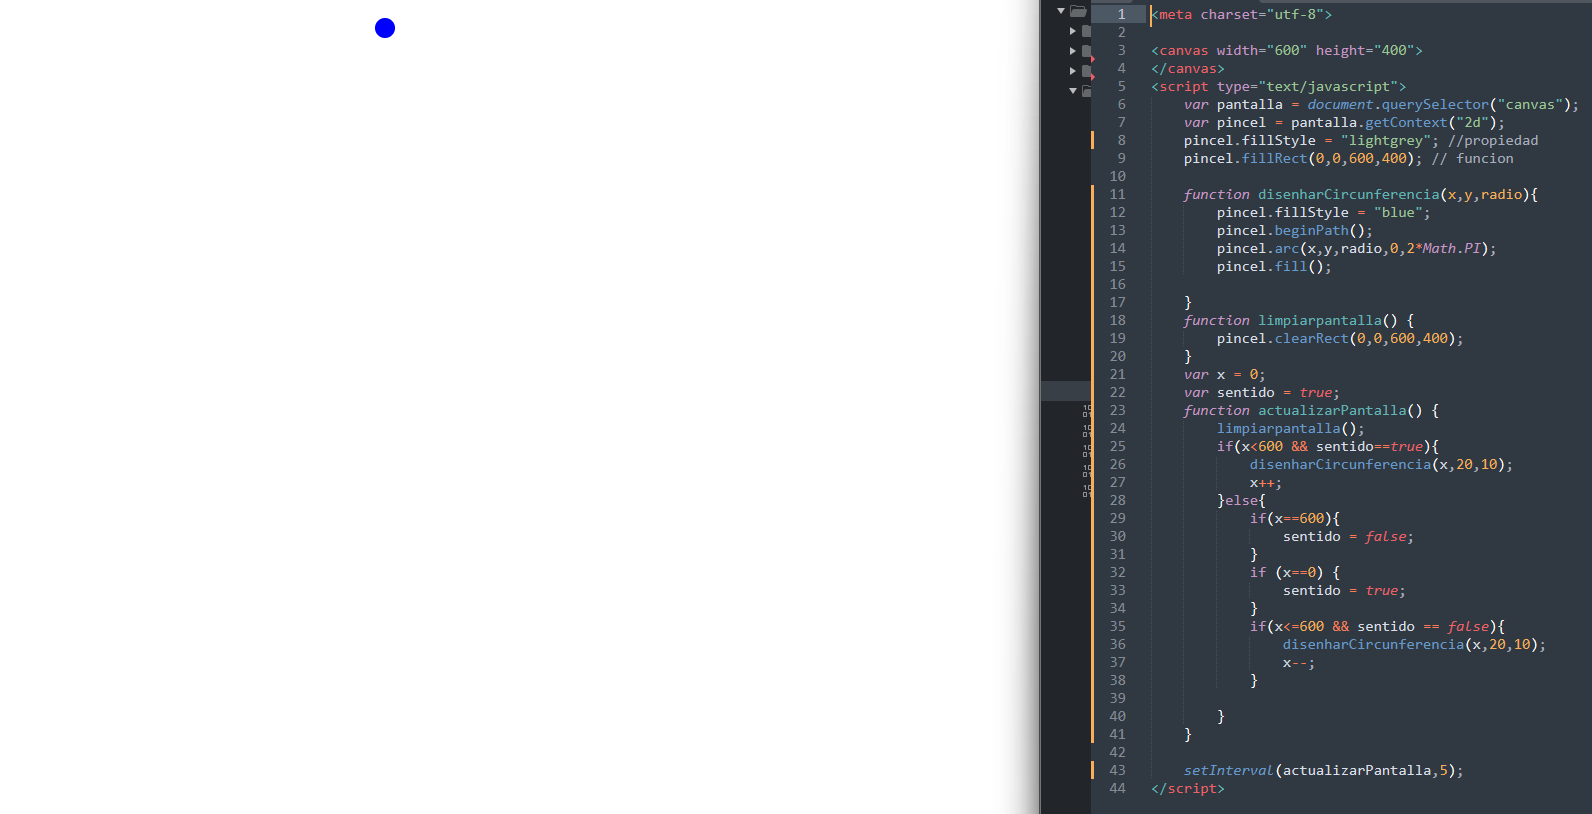Click the "}else{" line

[1241, 501]
